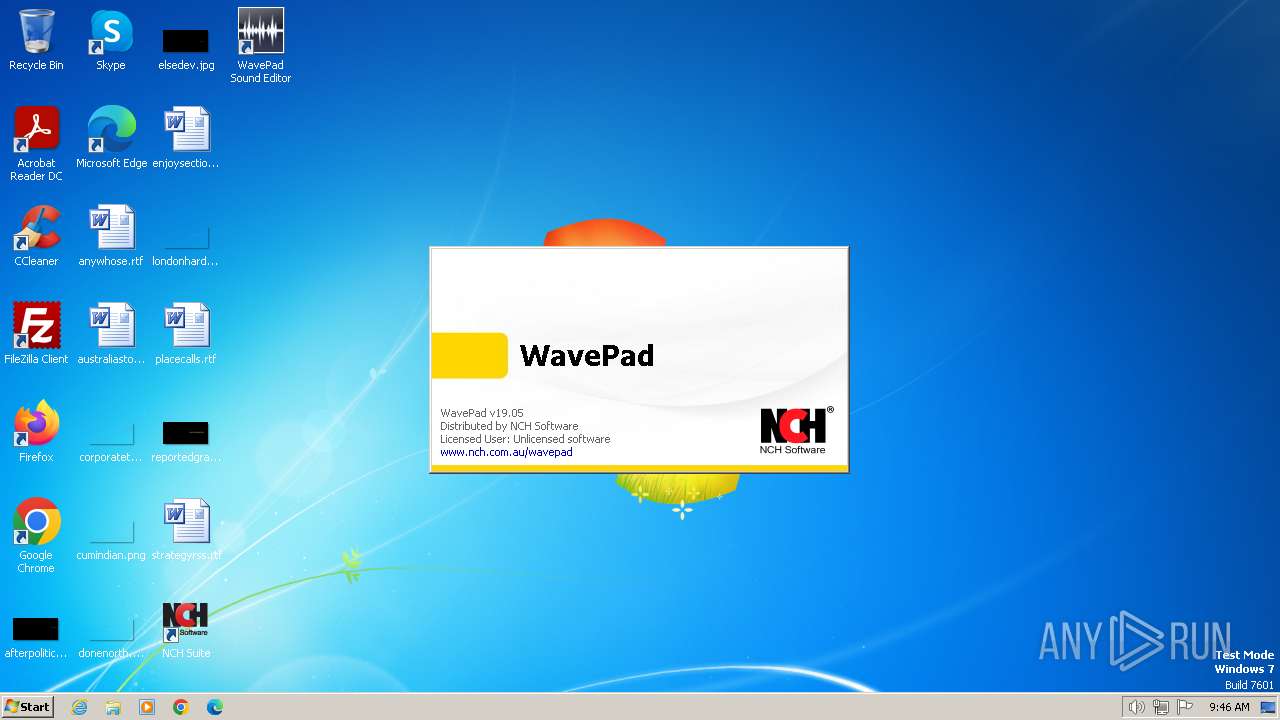Click the Distributed by NCH Software text
Screen dimensions: 1280x720
[509, 426]
